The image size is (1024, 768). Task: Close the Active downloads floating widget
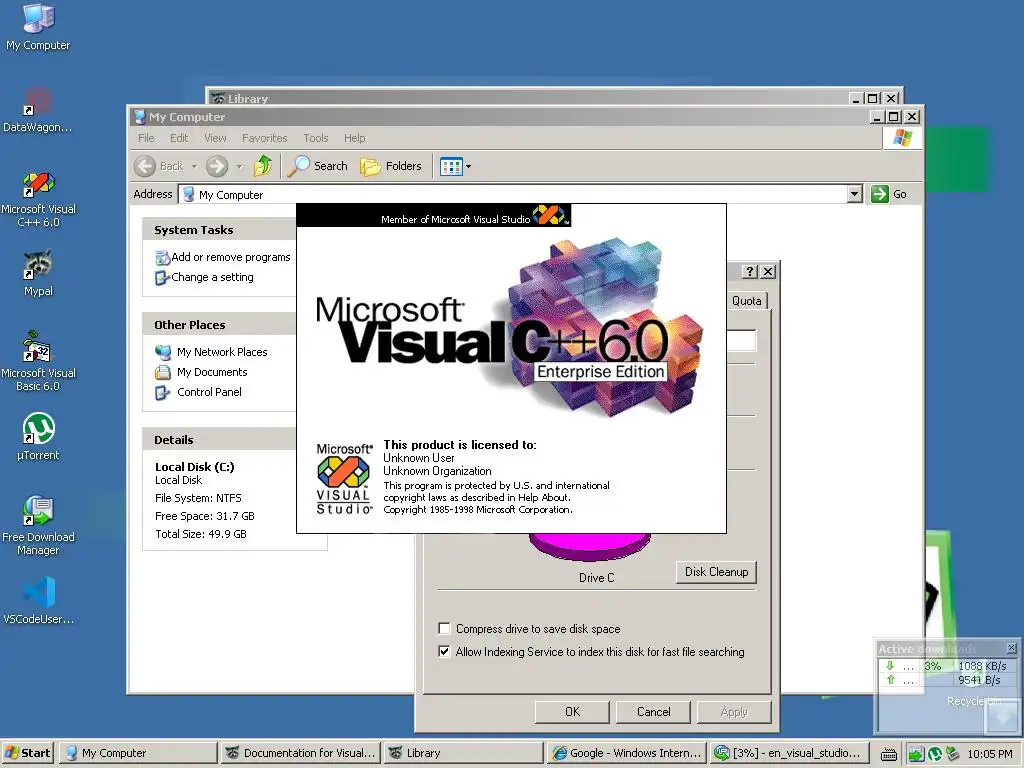[1011, 648]
